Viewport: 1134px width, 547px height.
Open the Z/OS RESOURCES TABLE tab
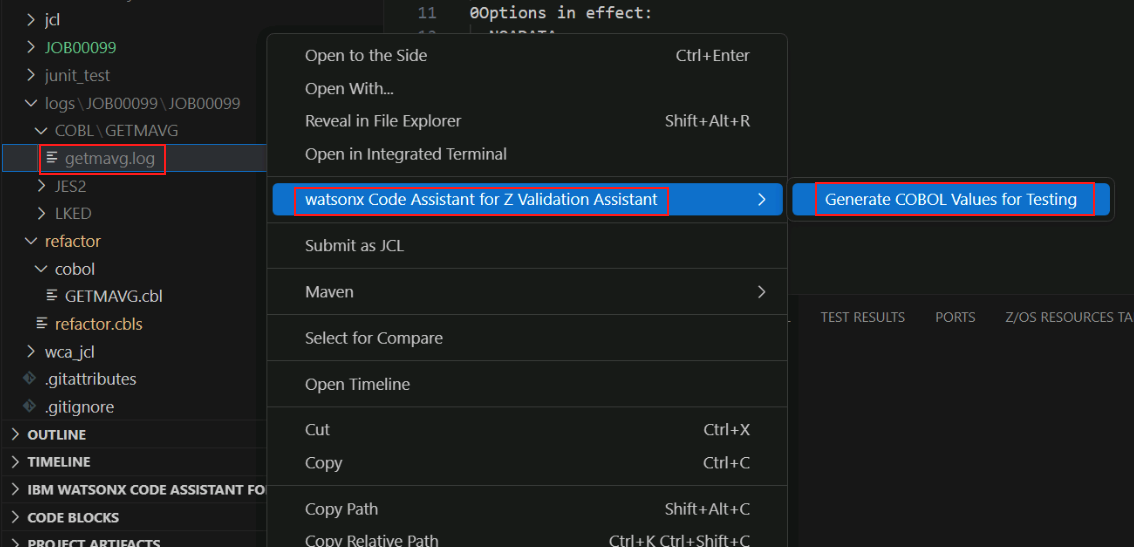1069,317
